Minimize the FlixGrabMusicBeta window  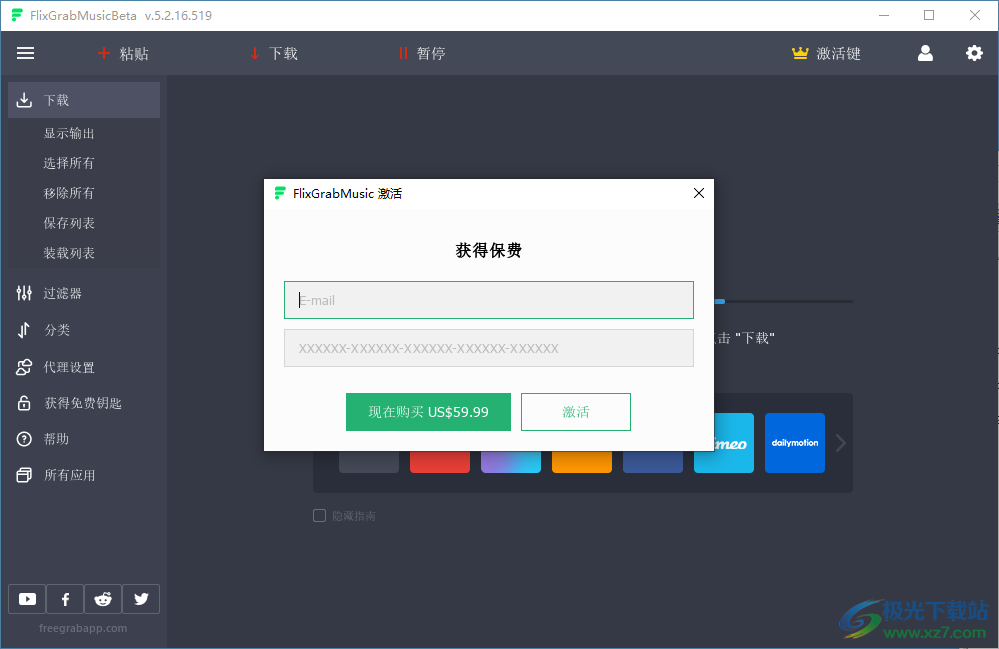tap(884, 15)
